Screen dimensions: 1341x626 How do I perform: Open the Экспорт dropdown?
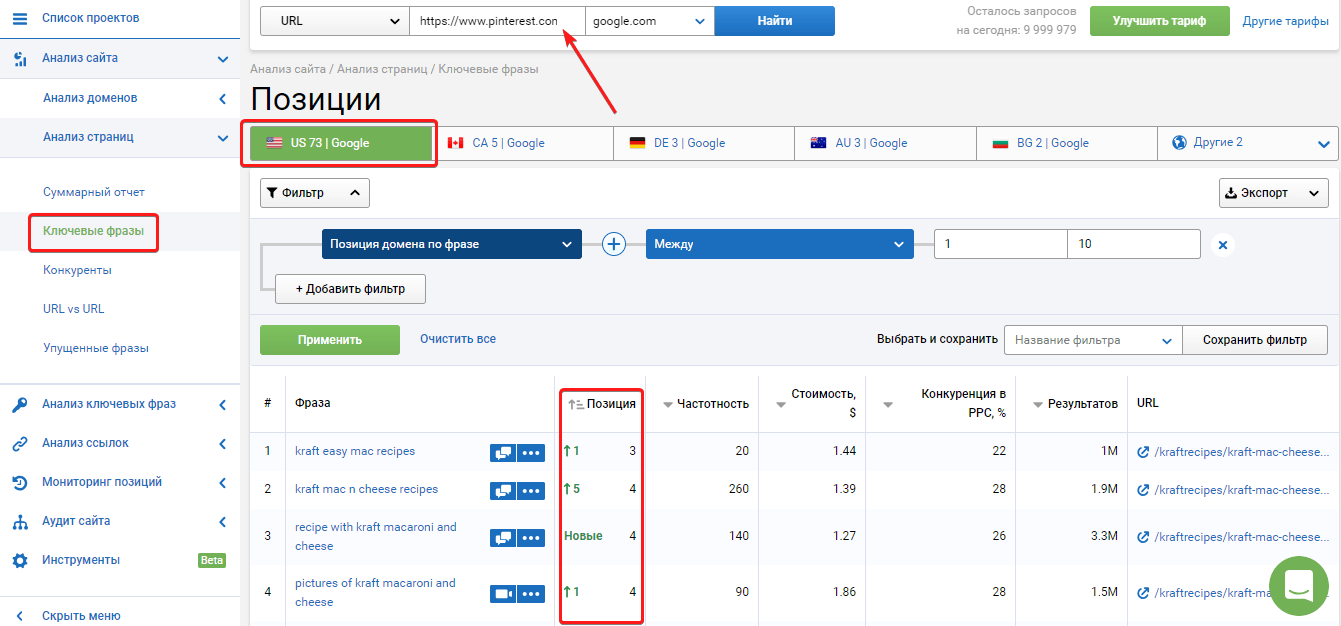1274,193
